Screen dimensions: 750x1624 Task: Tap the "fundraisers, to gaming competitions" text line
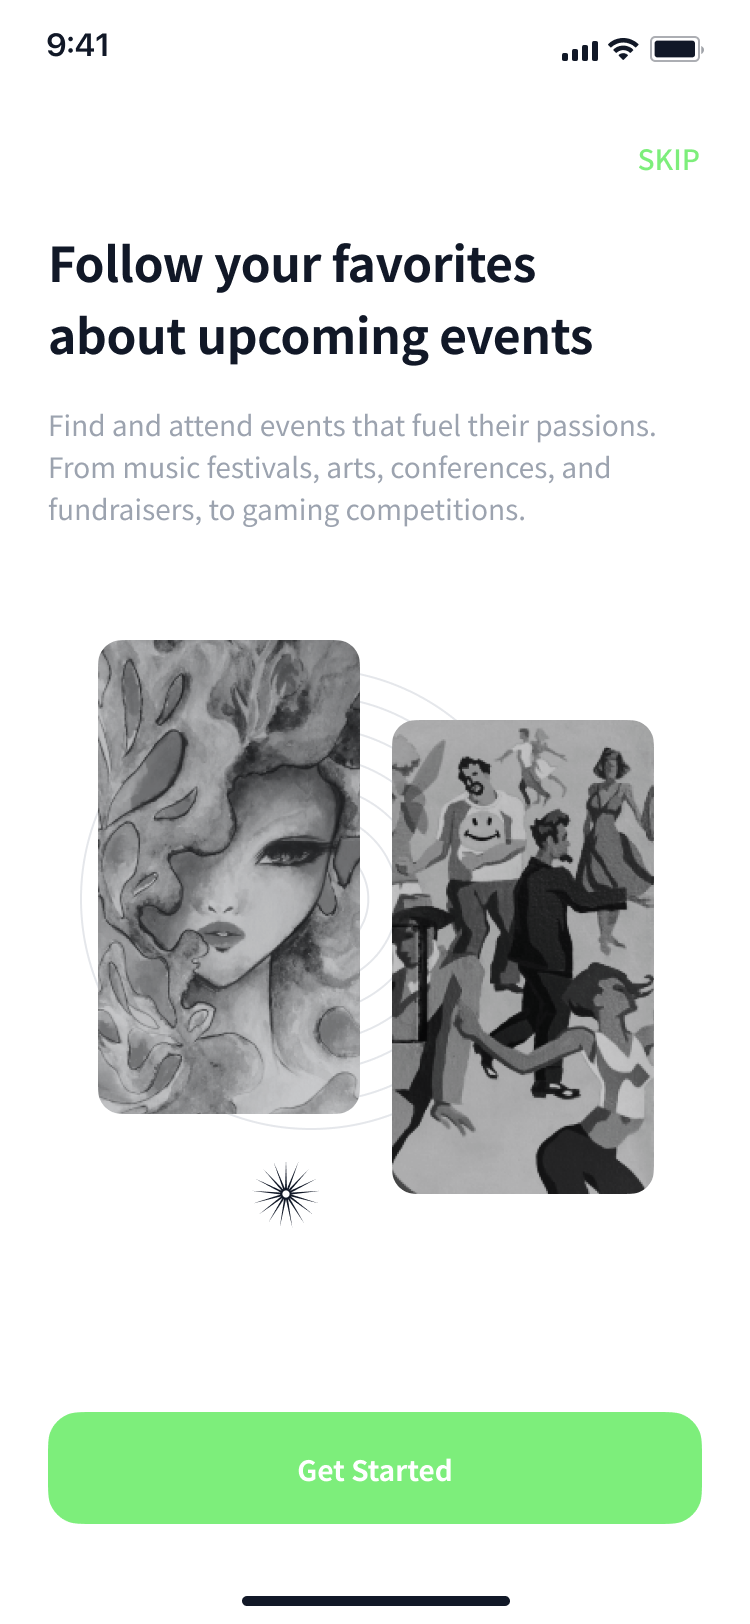(x=287, y=510)
